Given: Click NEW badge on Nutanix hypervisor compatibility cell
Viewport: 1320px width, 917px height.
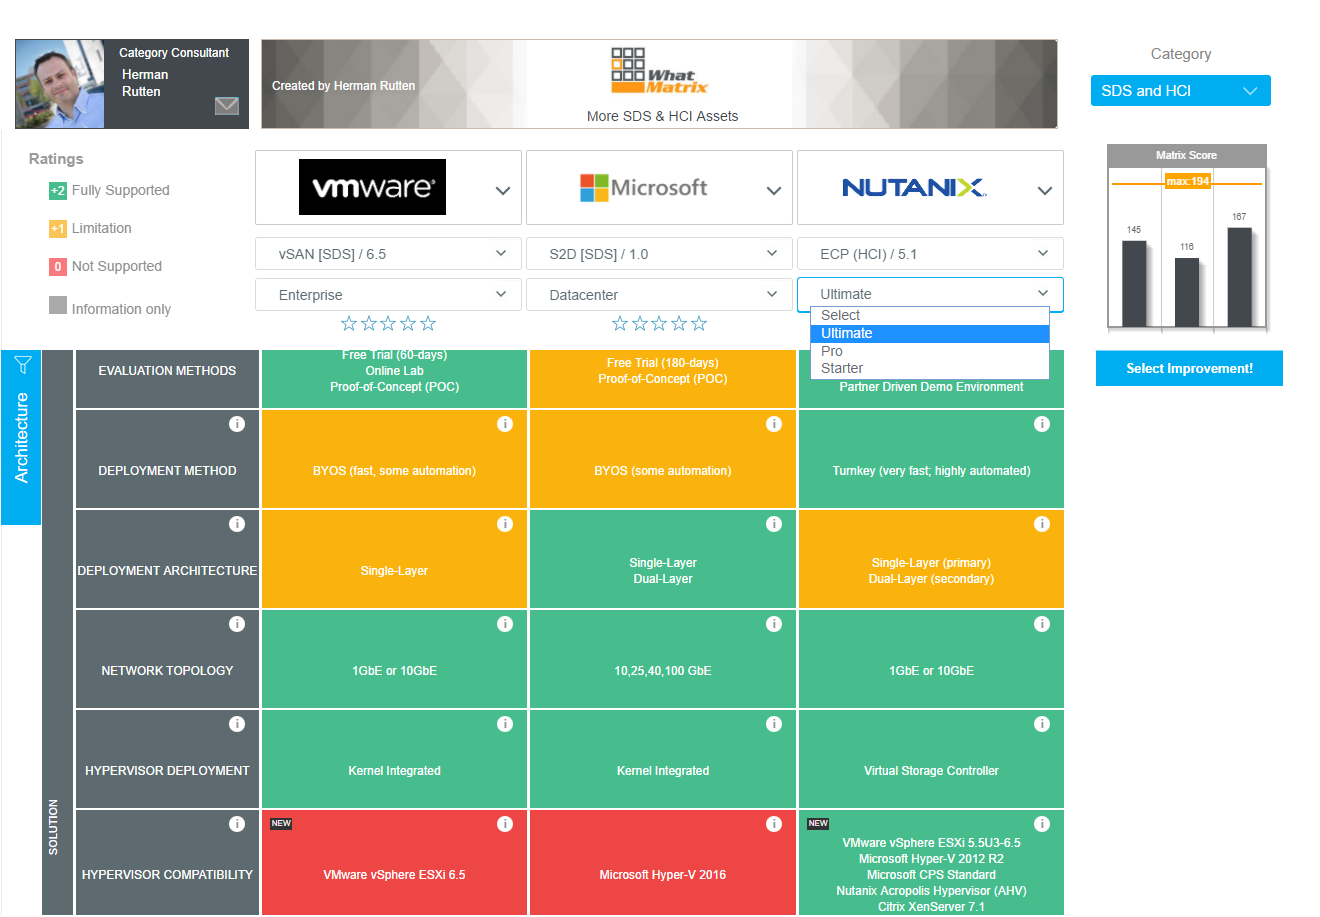Looking at the screenshot, I should [x=818, y=824].
